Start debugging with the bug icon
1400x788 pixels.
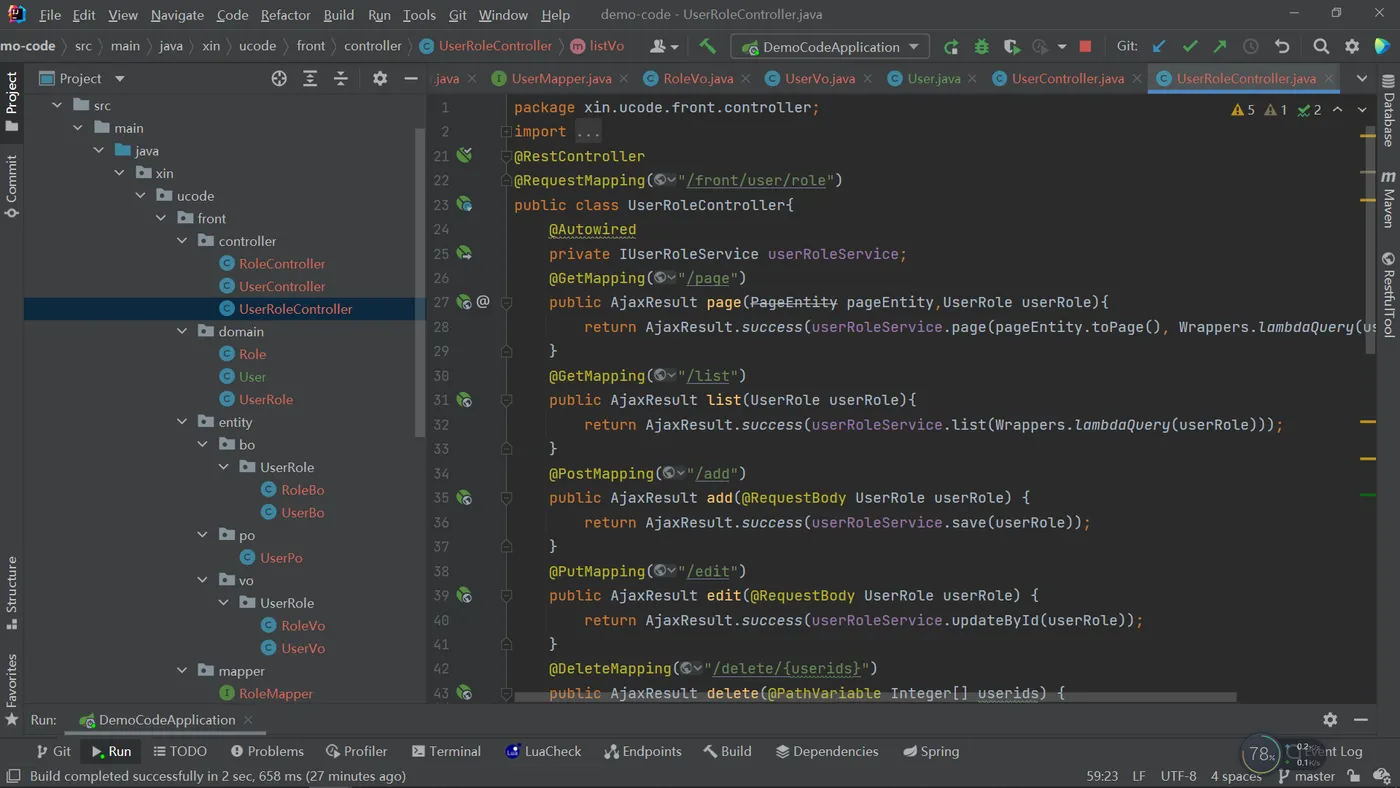(981, 46)
